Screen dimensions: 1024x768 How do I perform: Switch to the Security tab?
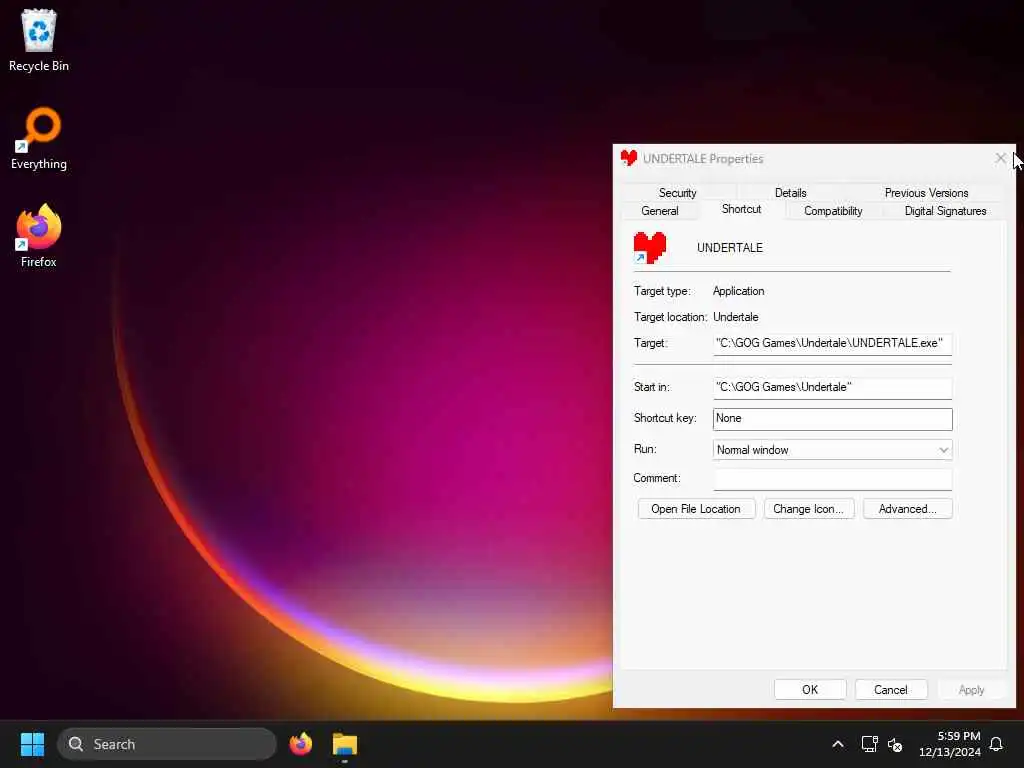(x=677, y=193)
